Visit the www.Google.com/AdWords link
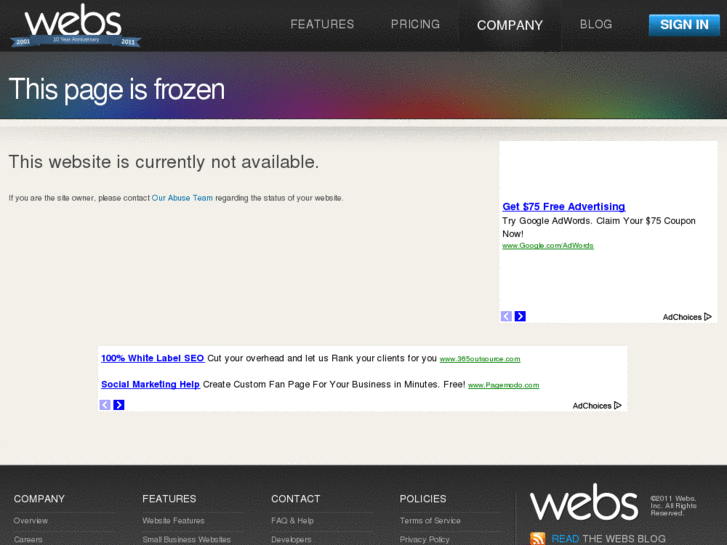 tap(548, 246)
